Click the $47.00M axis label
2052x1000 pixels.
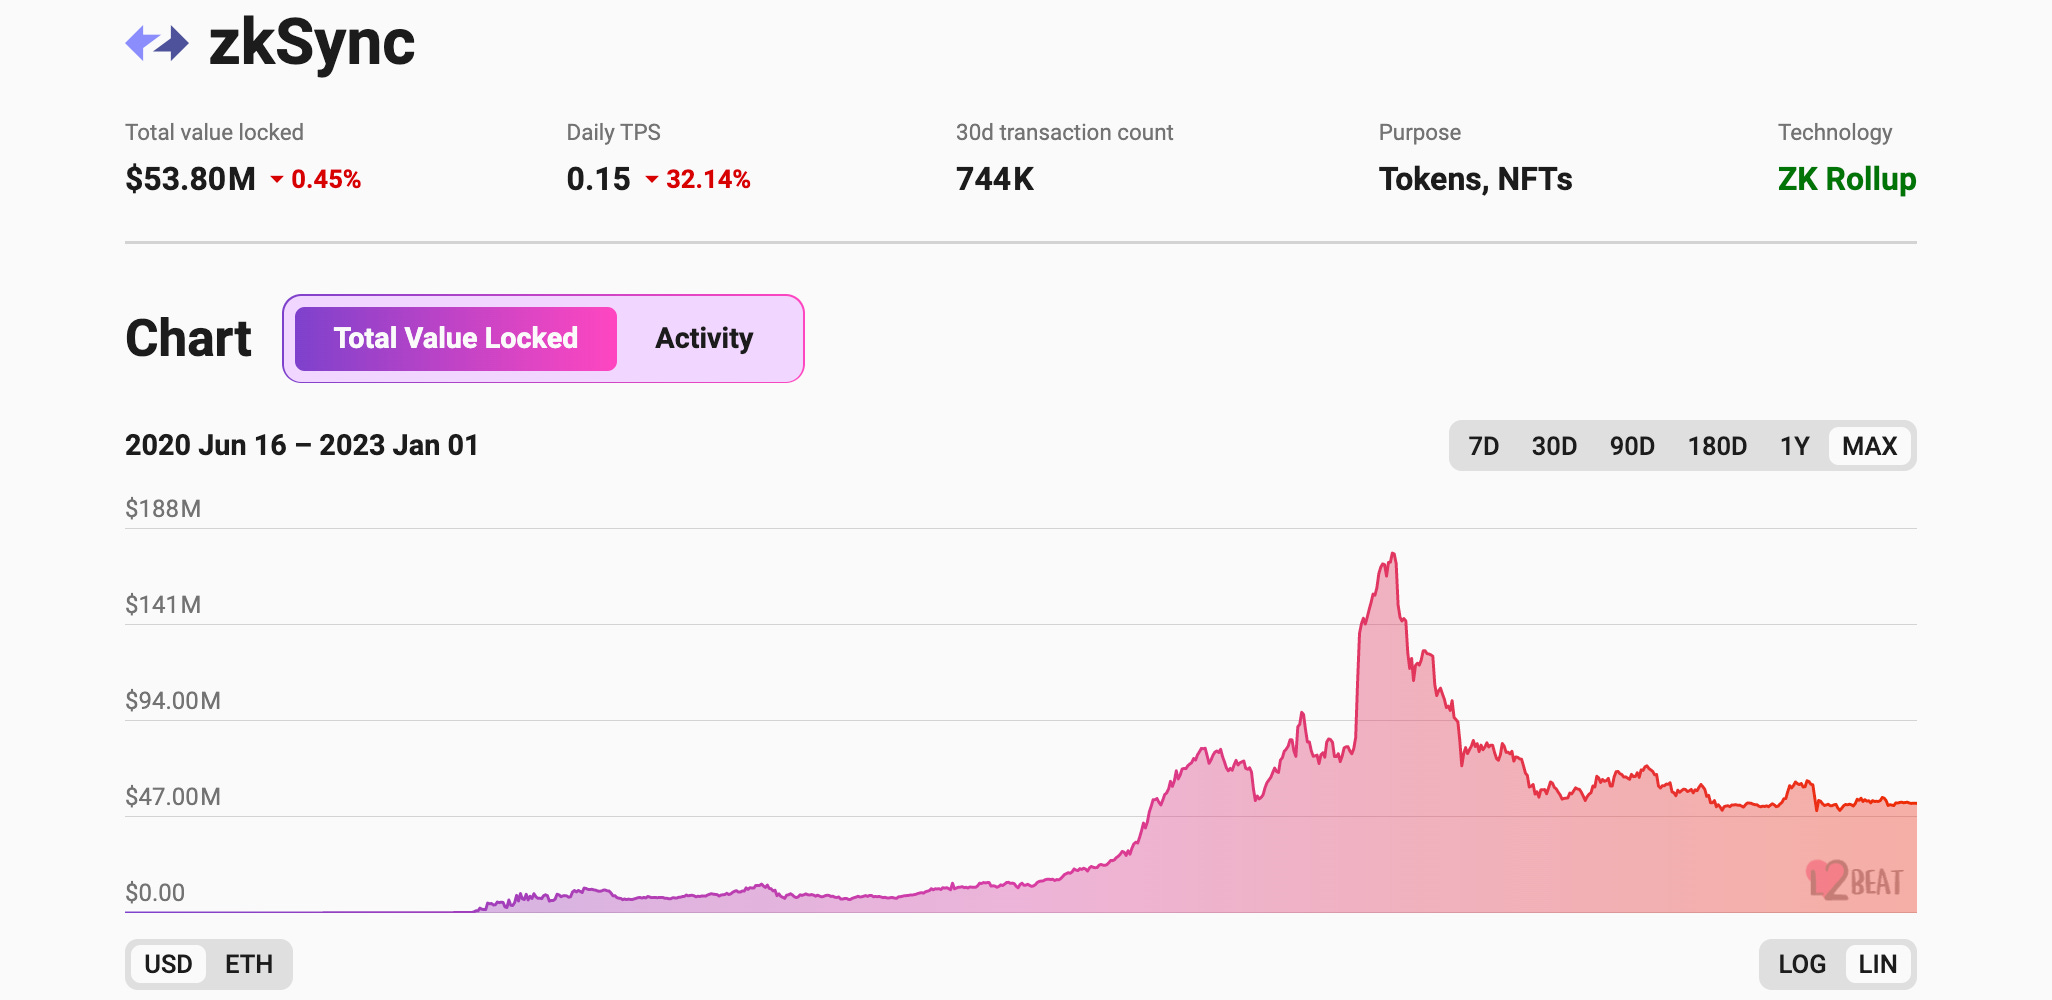(173, 797)
